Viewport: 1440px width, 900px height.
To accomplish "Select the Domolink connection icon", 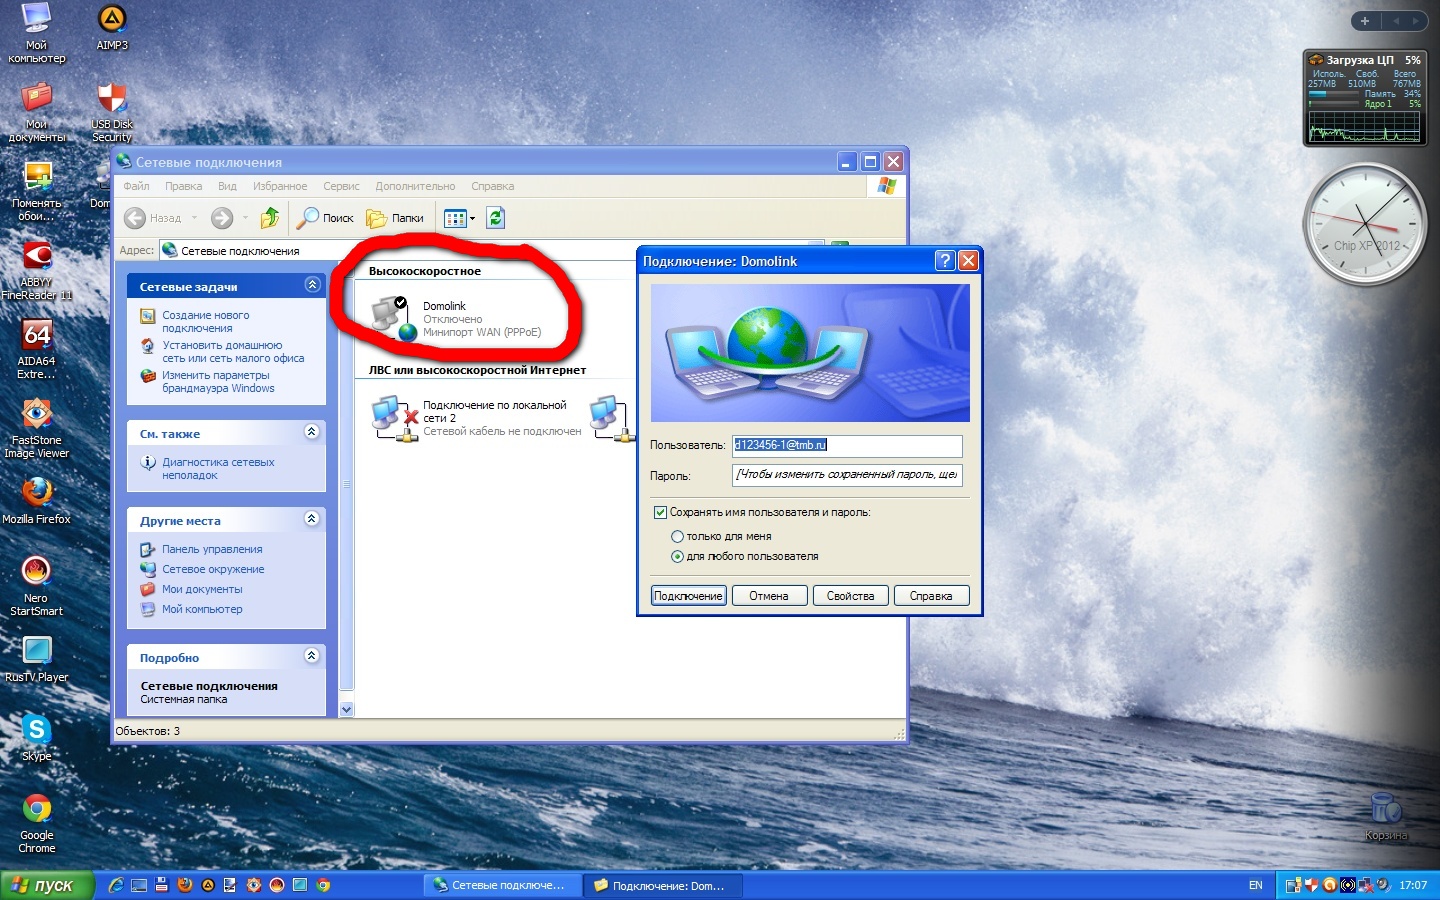I will pyautogui.click(x=393, y=318).
